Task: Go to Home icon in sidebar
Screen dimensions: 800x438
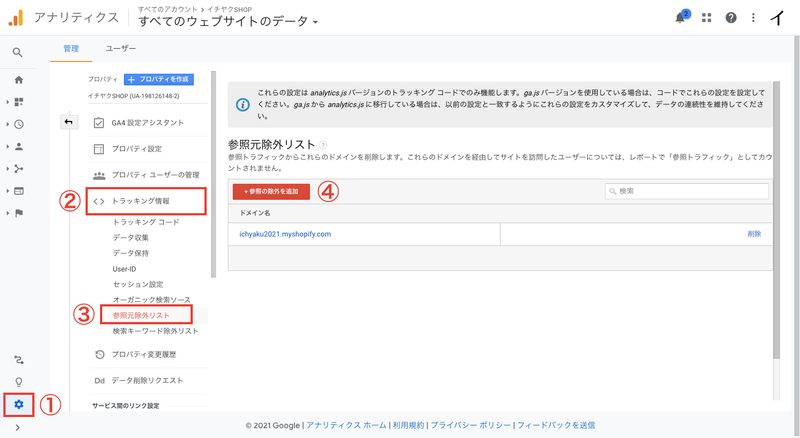Action: click(19, 80)
